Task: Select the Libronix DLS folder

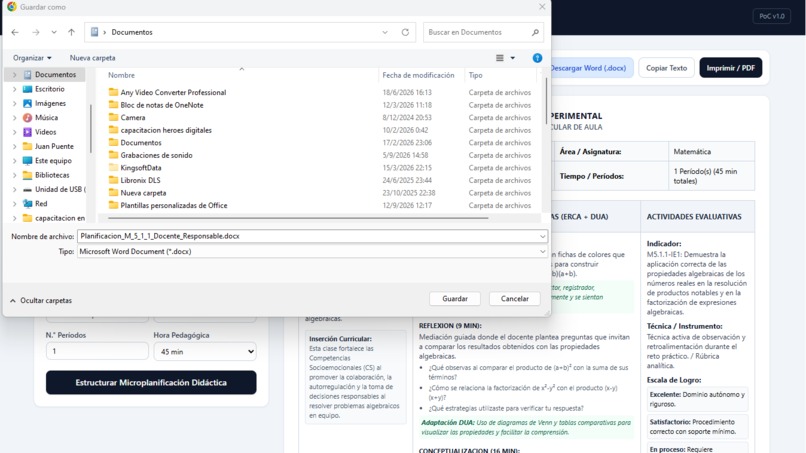Action: (x=140, y=180)
